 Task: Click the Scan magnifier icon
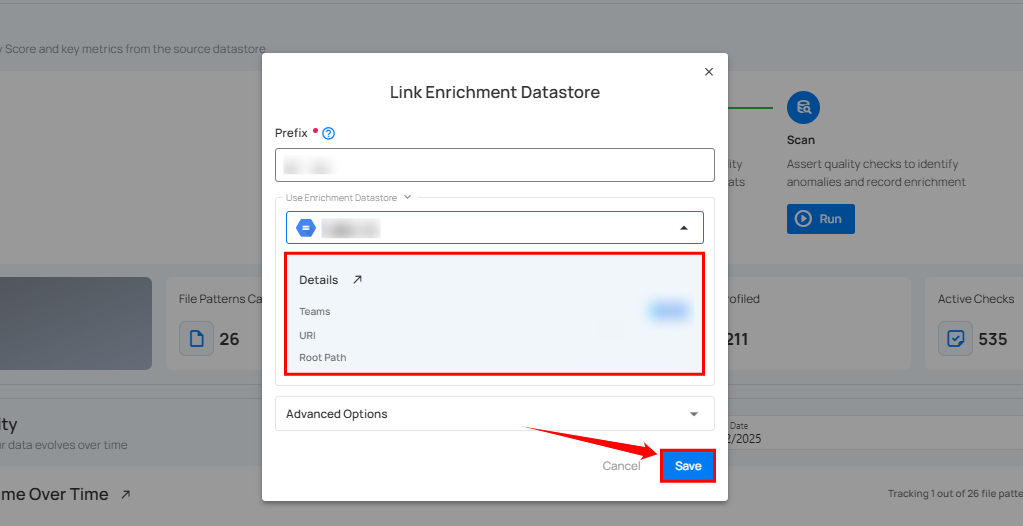[803, 108]
